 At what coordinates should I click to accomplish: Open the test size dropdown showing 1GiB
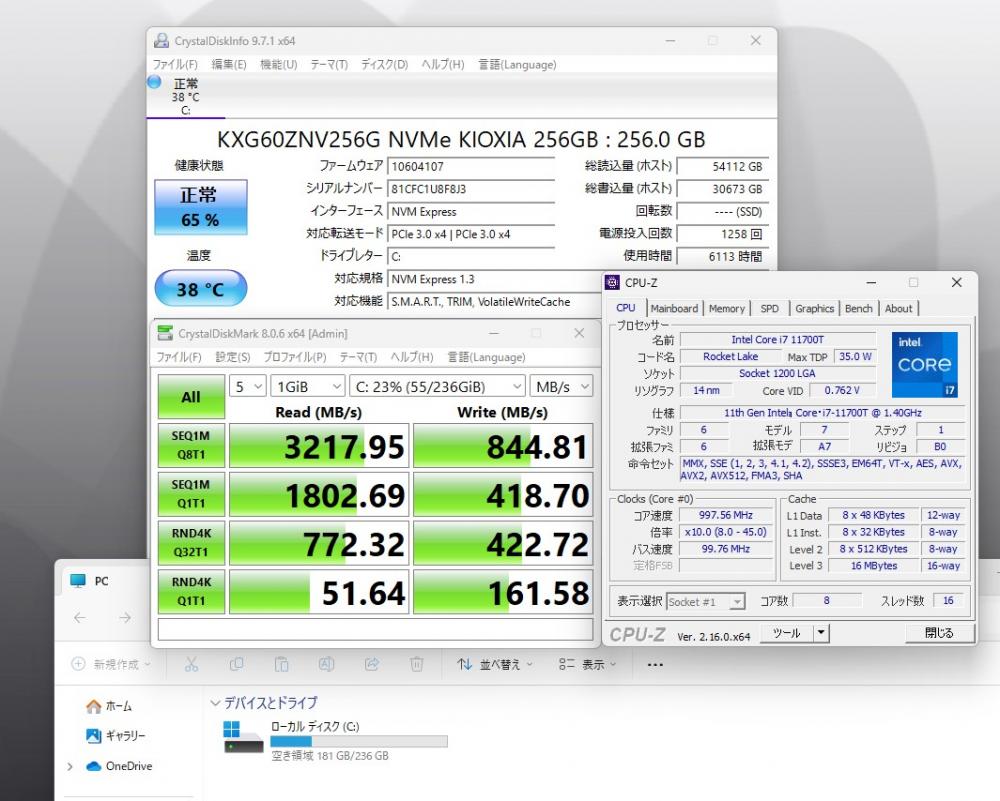pyautogui.click(x=308, y=386)
